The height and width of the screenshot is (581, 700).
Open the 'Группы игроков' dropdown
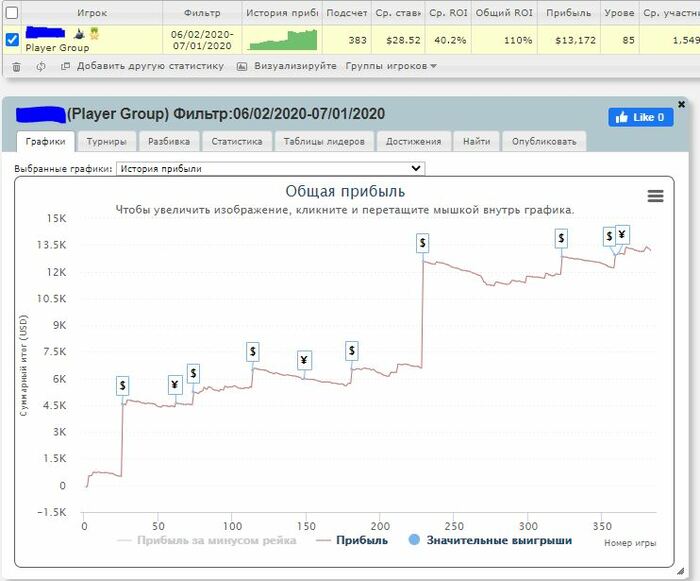click(x=391, y=66)
